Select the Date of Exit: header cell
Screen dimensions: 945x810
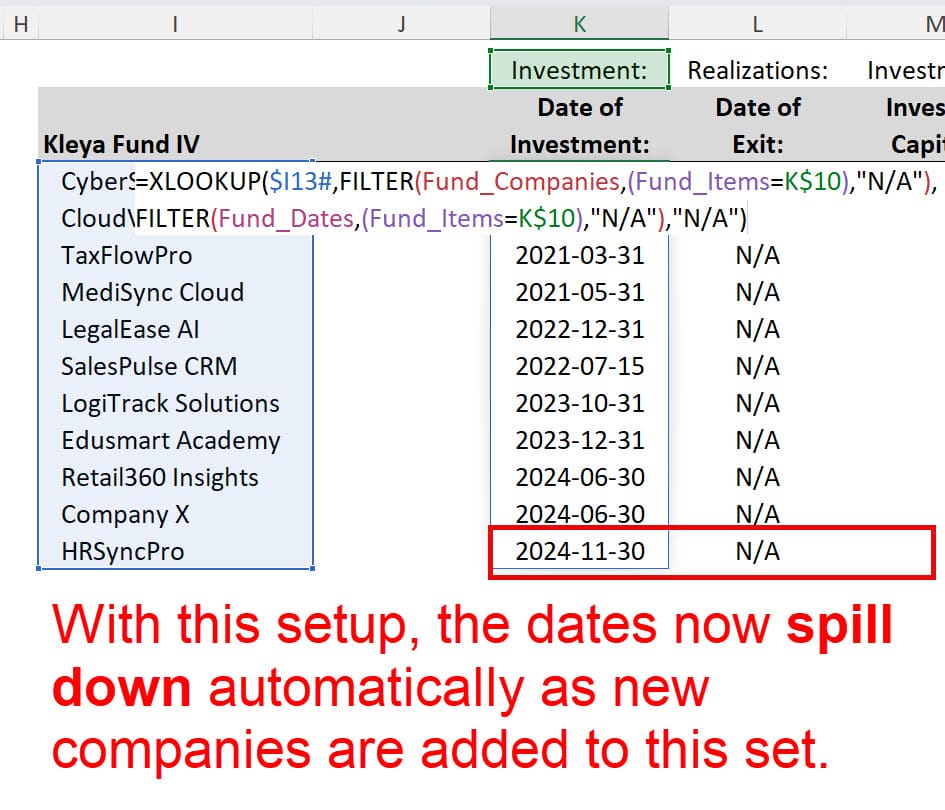(x=758, y=125)
